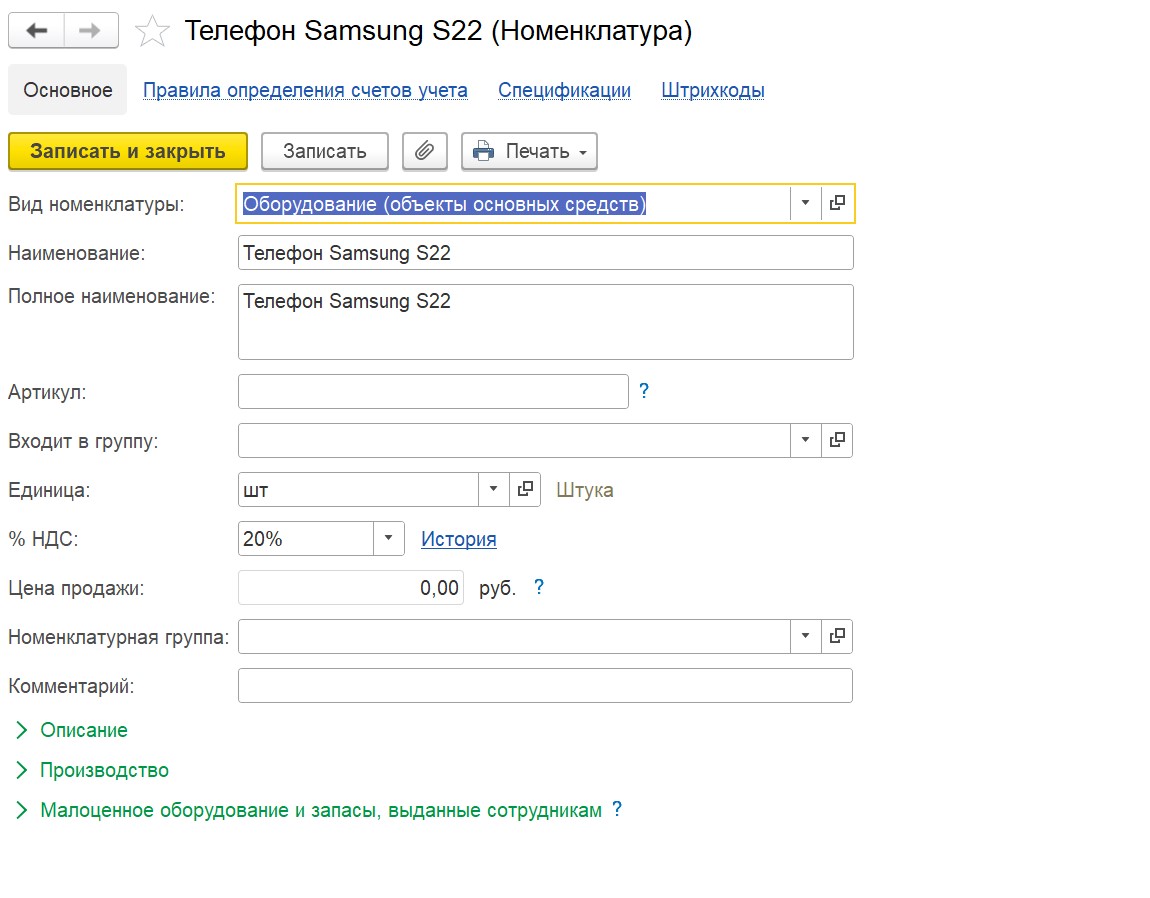Show help next to Цена продажи
1150x898 pixels.
pyautogui.click(x=539, y=587)
